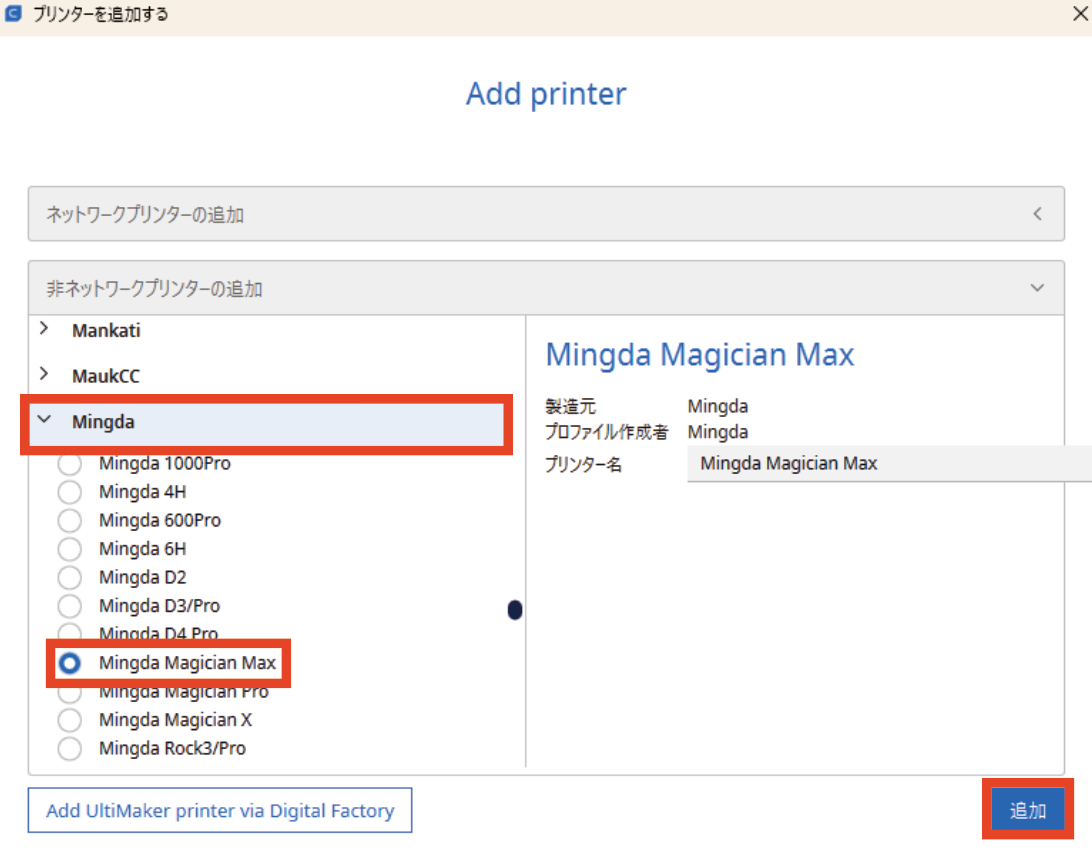Expand the Mankati manufacturer group
The width and height of the screenshot is (1092, 861).
coord(45,328)
